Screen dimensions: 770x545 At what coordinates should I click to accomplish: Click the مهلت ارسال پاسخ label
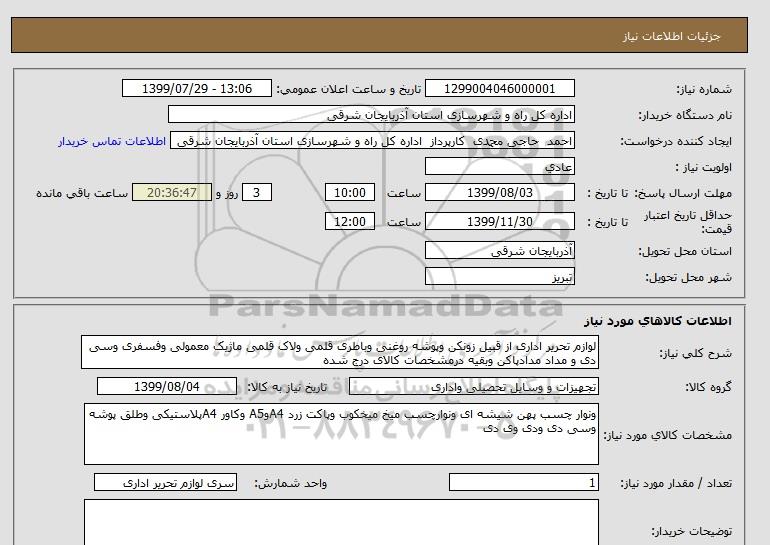pos(683,193)
